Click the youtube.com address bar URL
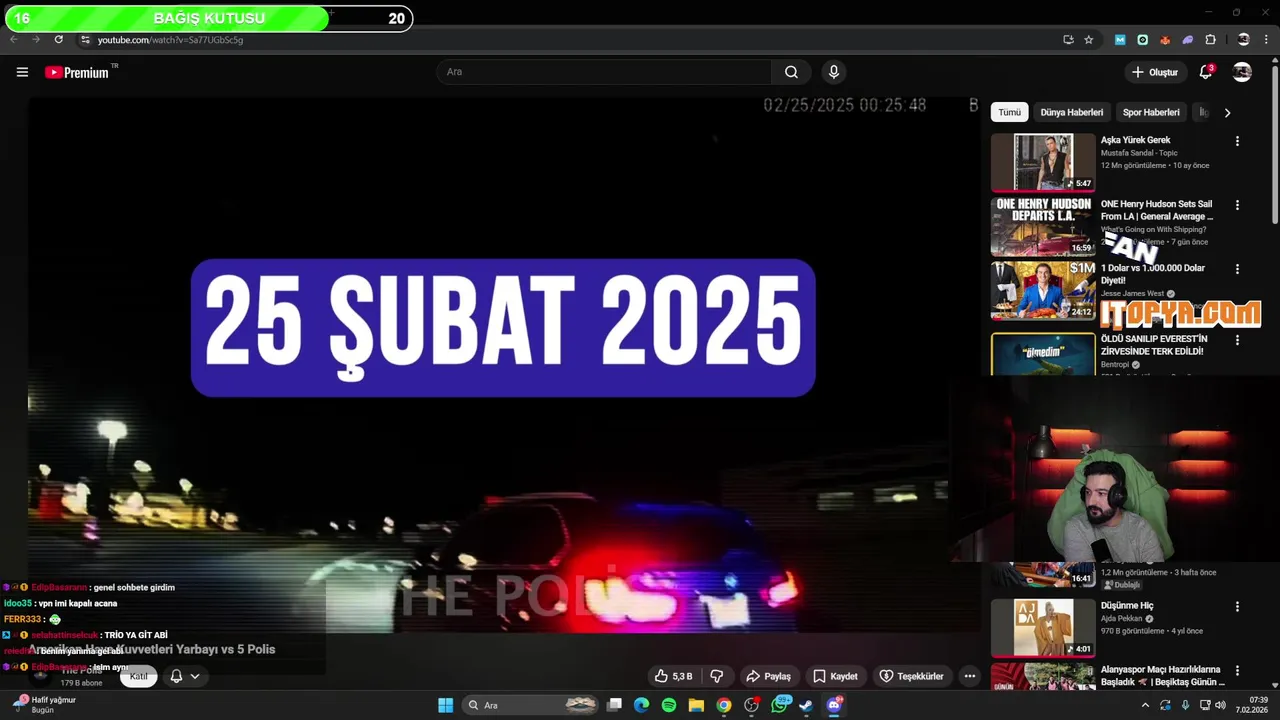Screen dimensions: 1280x720 pos(170,40)
